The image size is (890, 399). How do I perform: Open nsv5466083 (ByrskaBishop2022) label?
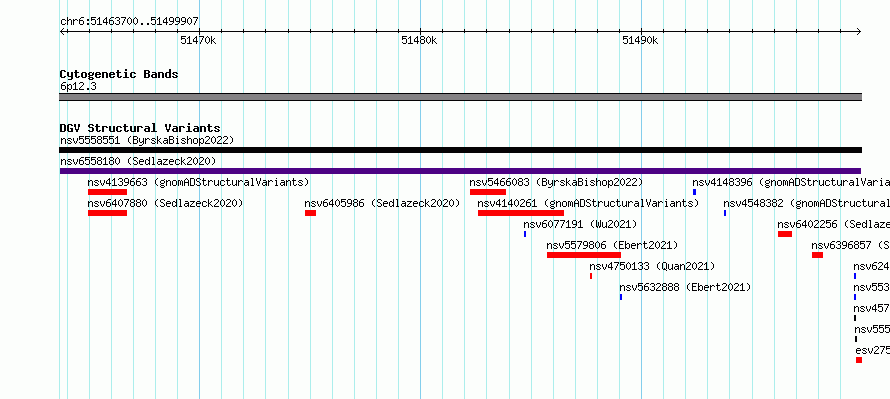coord(556,182)
